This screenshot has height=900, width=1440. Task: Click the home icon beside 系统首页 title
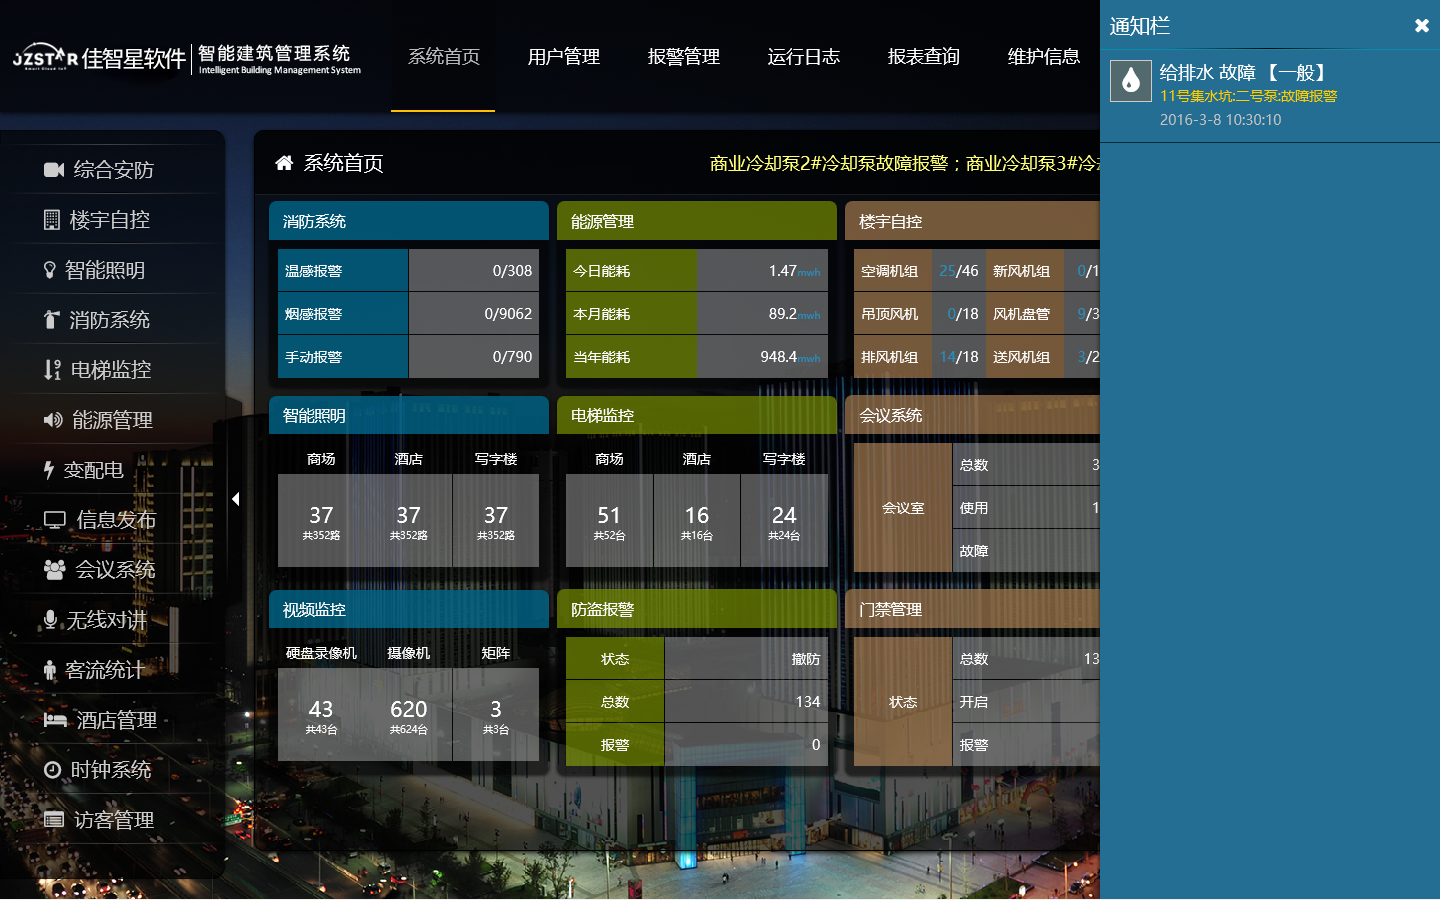(284, 163)
